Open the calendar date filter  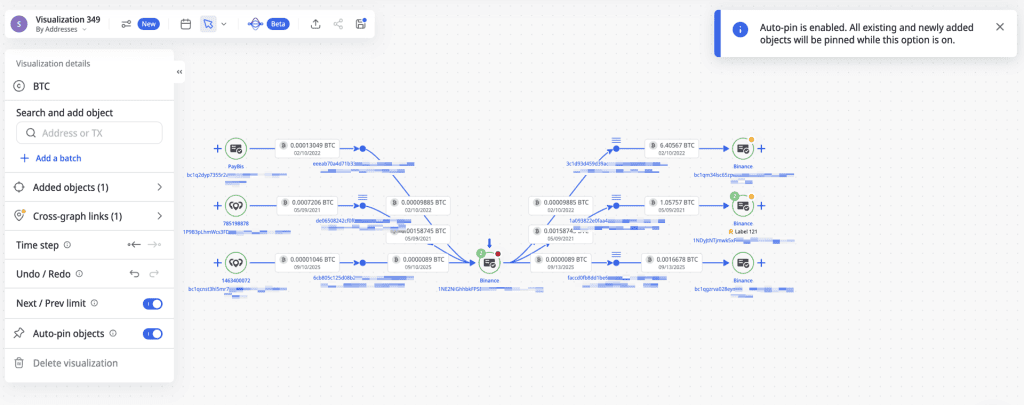coord(185,24)
